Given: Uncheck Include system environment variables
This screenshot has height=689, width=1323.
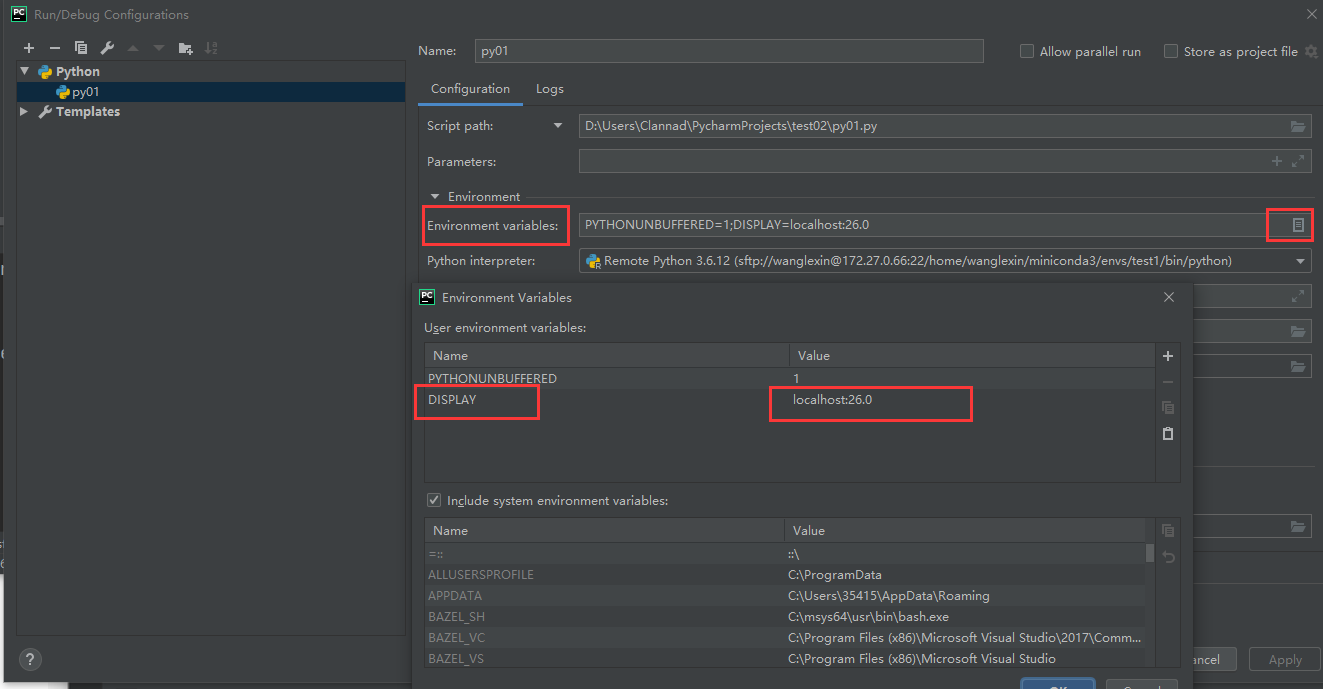Looking at the screenshot, I should 434,500.
